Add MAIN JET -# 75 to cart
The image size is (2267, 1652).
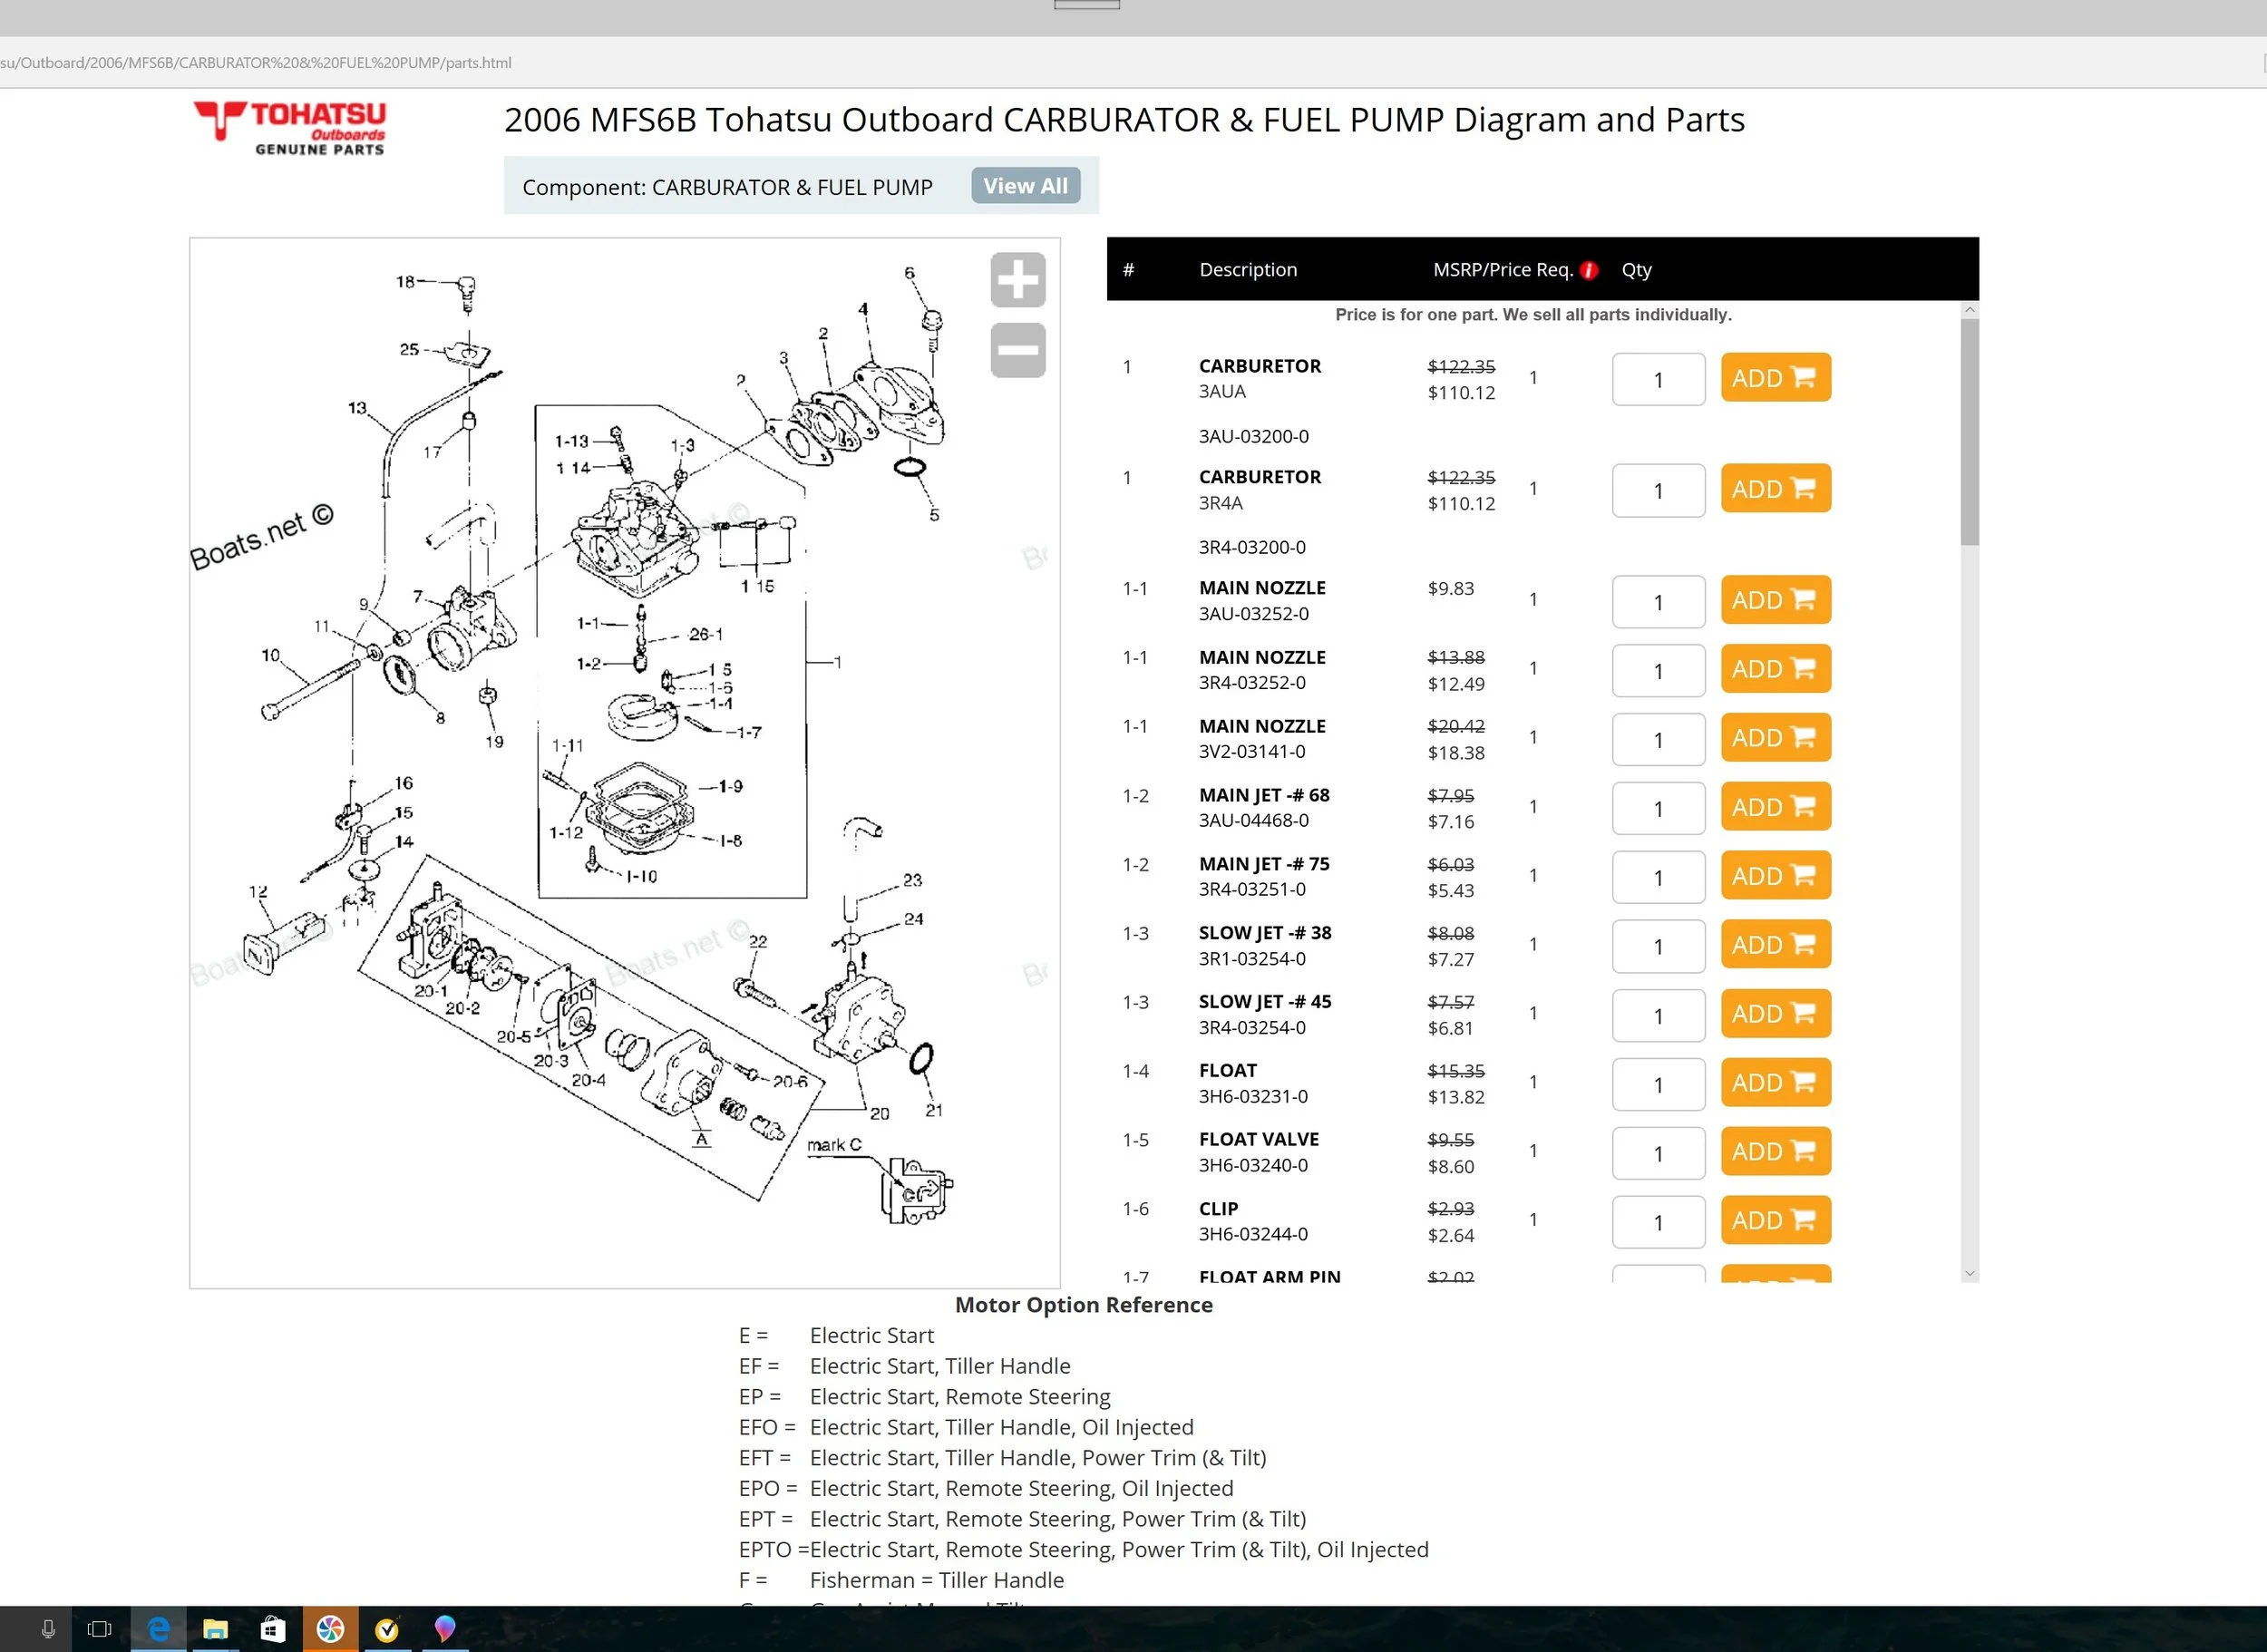point(1775,876)
